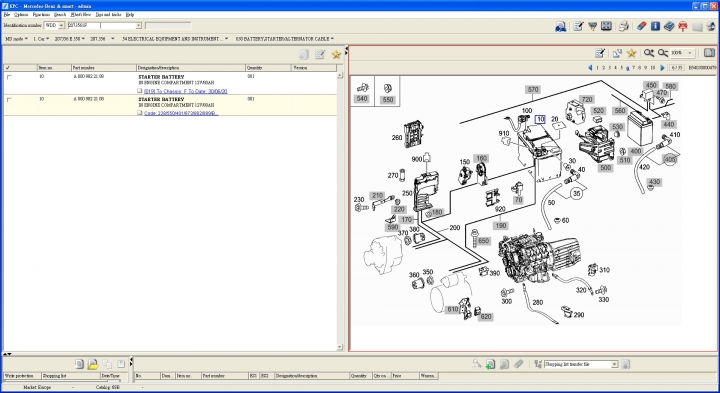Viewport: 720px width, 393px height.
Task: Zoom in on the parts diagram
Action: tap(648, 53)
